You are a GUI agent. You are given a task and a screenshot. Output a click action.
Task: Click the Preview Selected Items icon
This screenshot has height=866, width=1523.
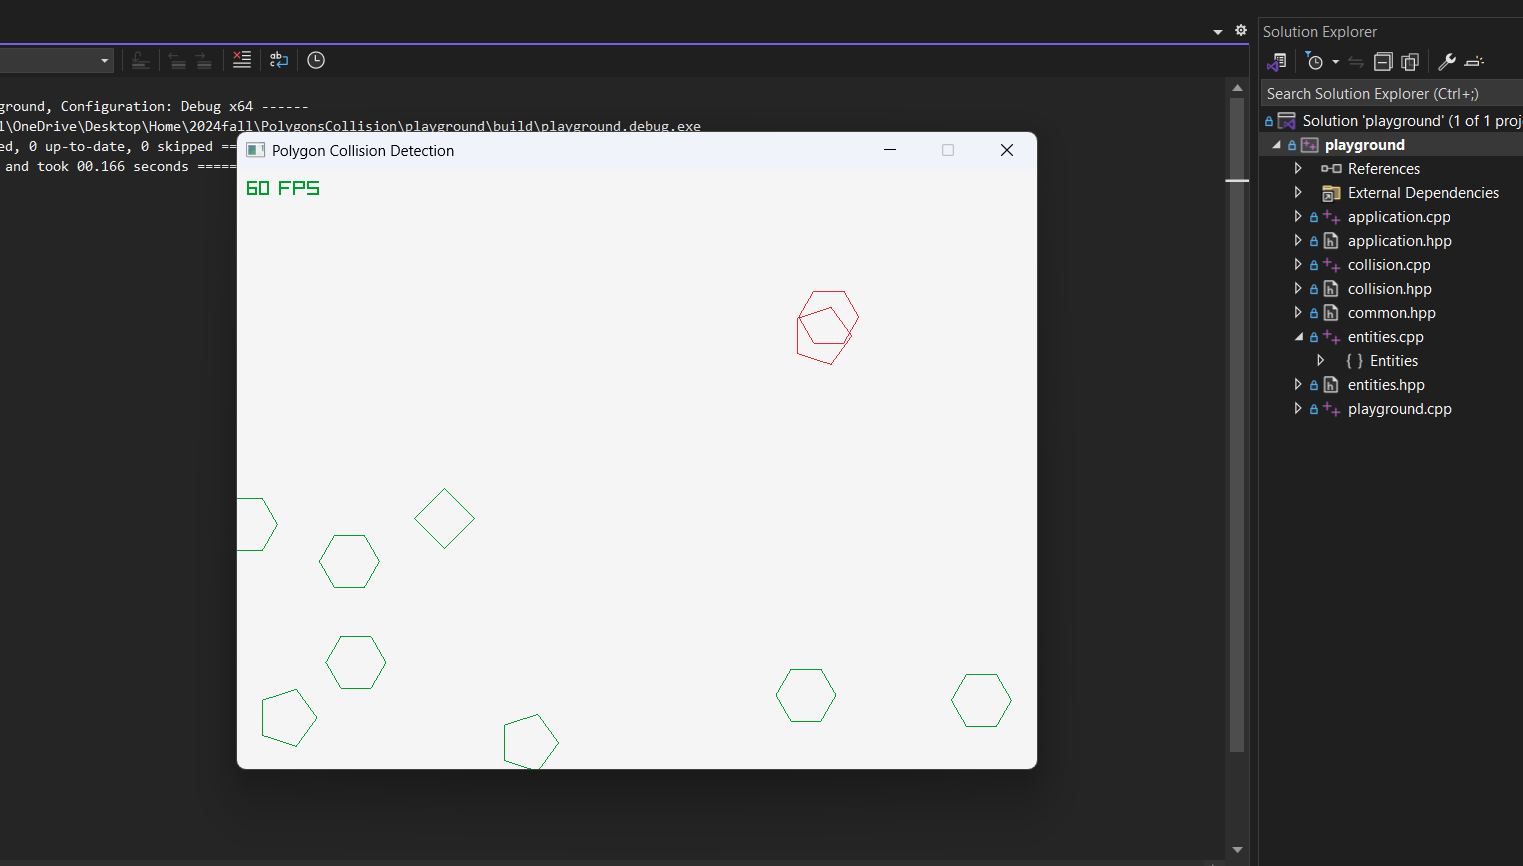click(1474, 62)
